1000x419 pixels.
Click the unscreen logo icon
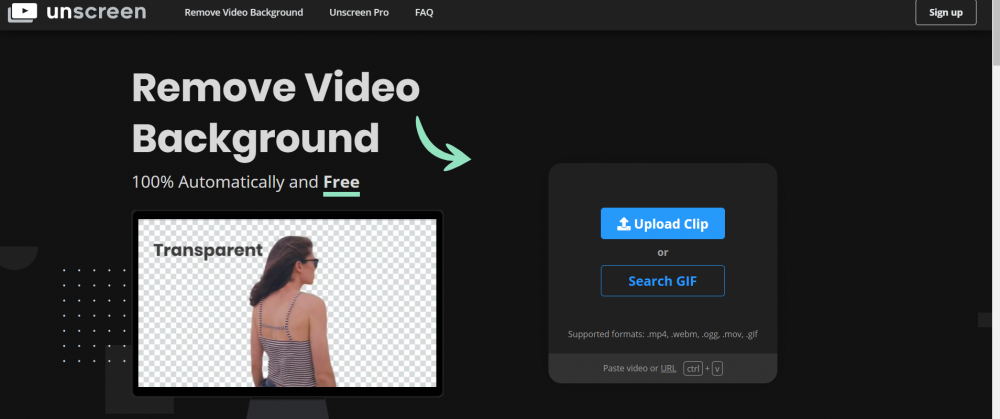[x=21, y=13]
